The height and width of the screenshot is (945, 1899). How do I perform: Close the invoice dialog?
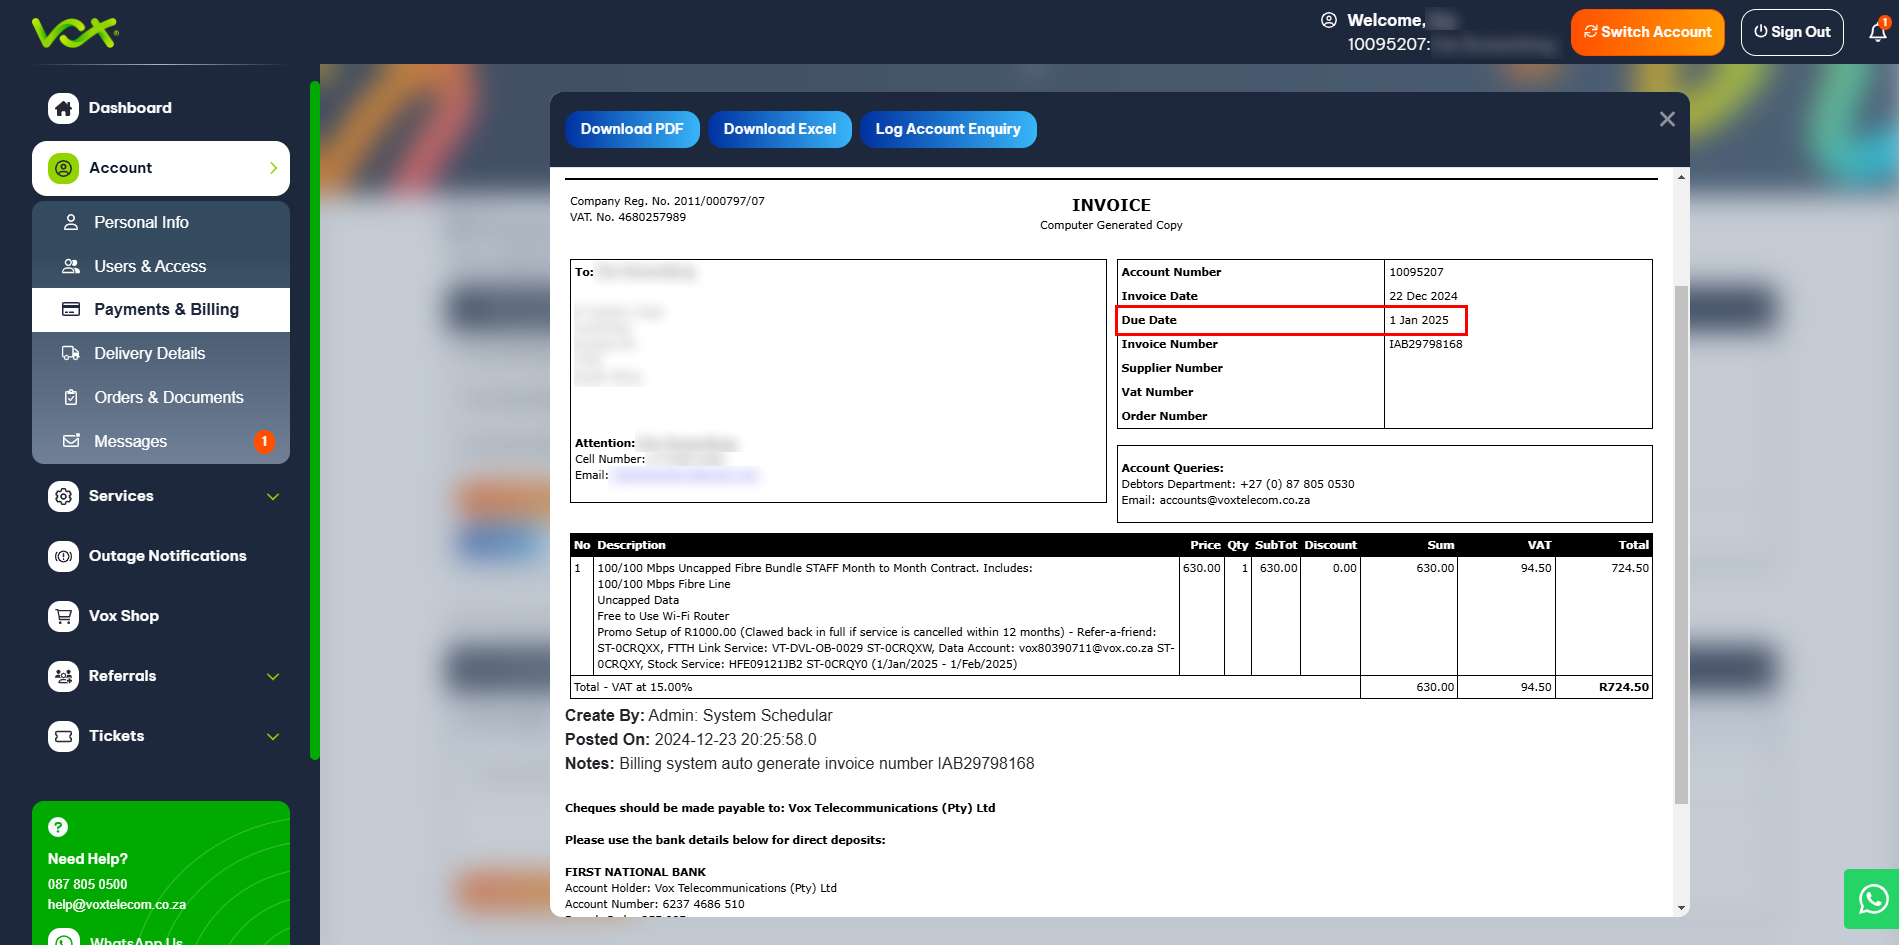pos(1667,119)
